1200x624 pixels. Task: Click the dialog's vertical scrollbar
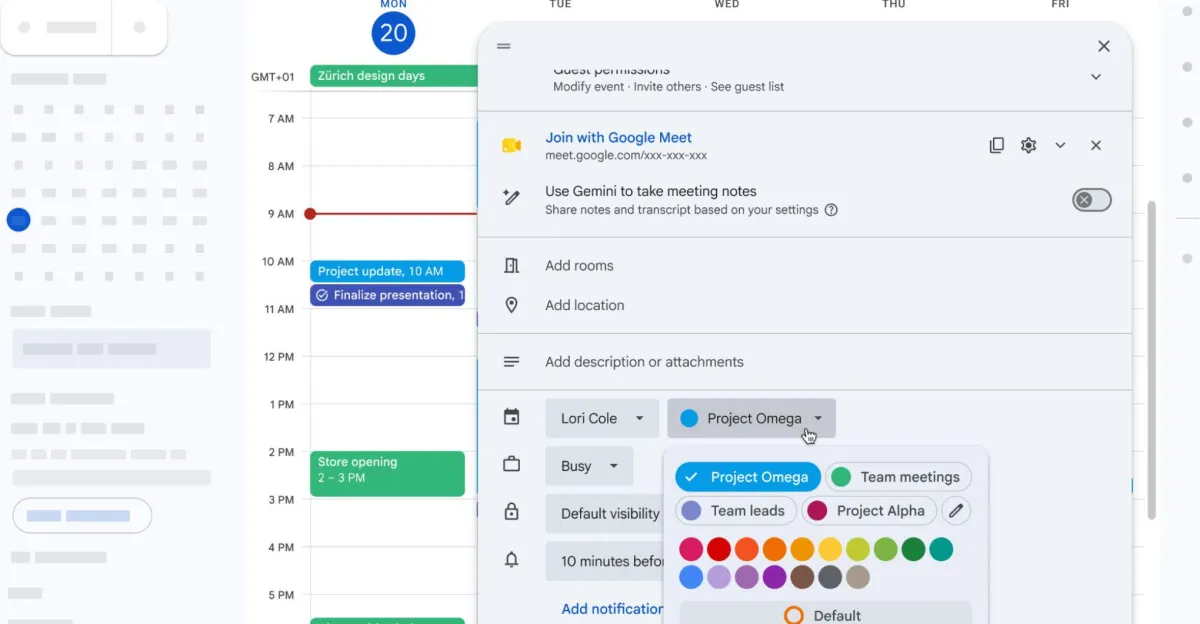1151,360
